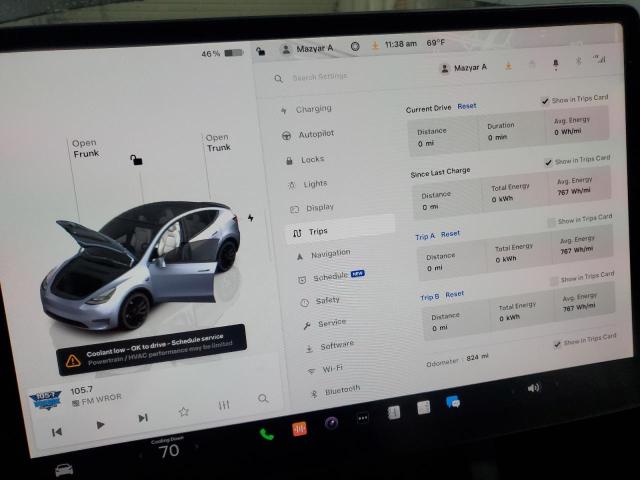Reset the Current Drive stats
Screen dimensions: 640x480
coord(467,106)
